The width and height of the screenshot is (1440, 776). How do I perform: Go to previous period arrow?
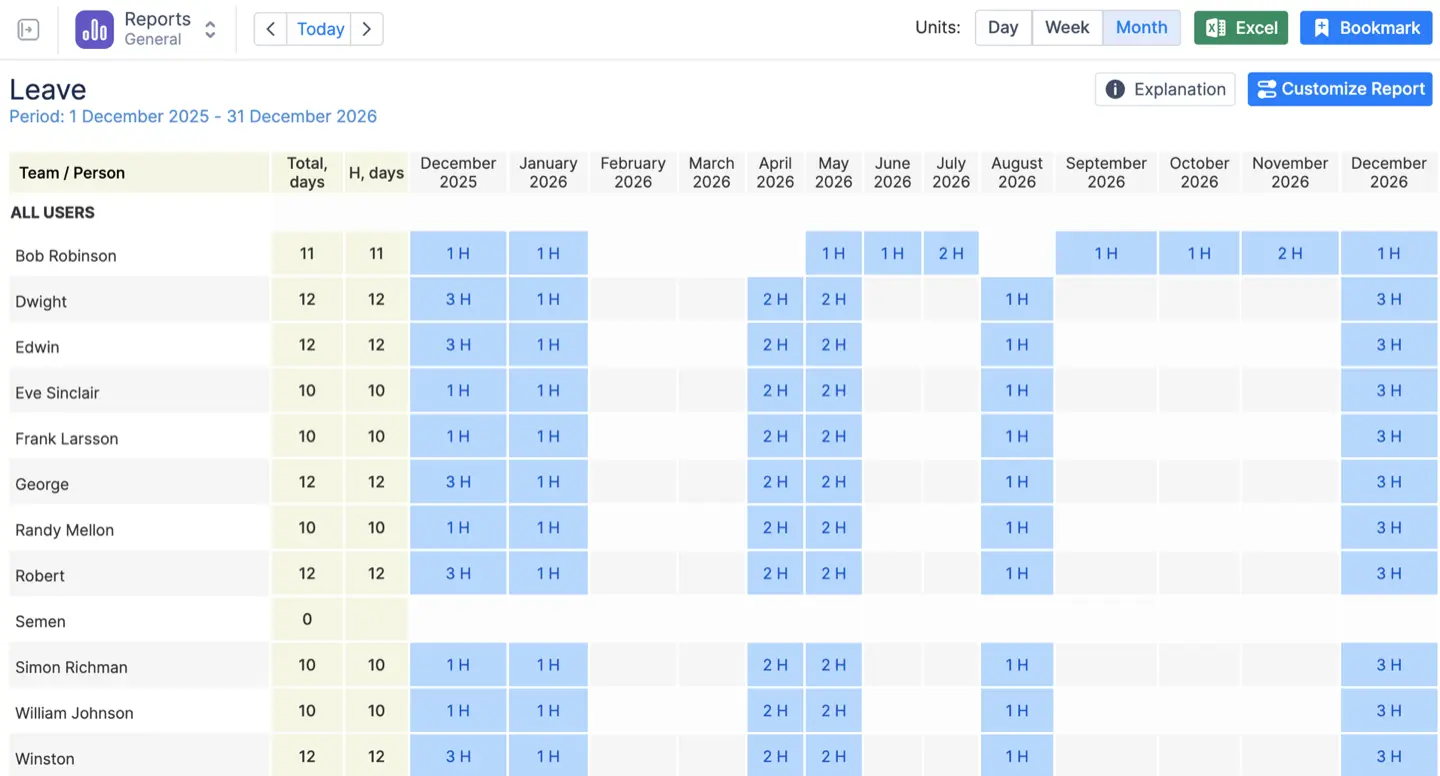[x=270, y=29]
